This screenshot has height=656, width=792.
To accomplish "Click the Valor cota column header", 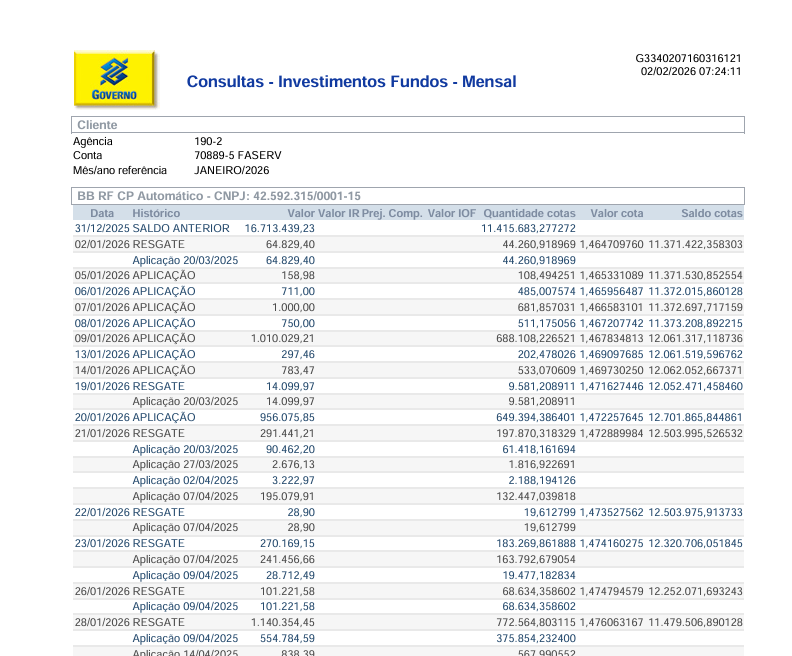I will [x=617, y=213].
